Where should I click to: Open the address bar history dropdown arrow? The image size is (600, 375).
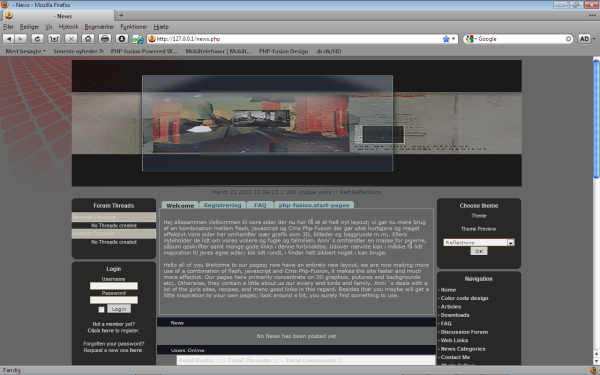[453, 39]
